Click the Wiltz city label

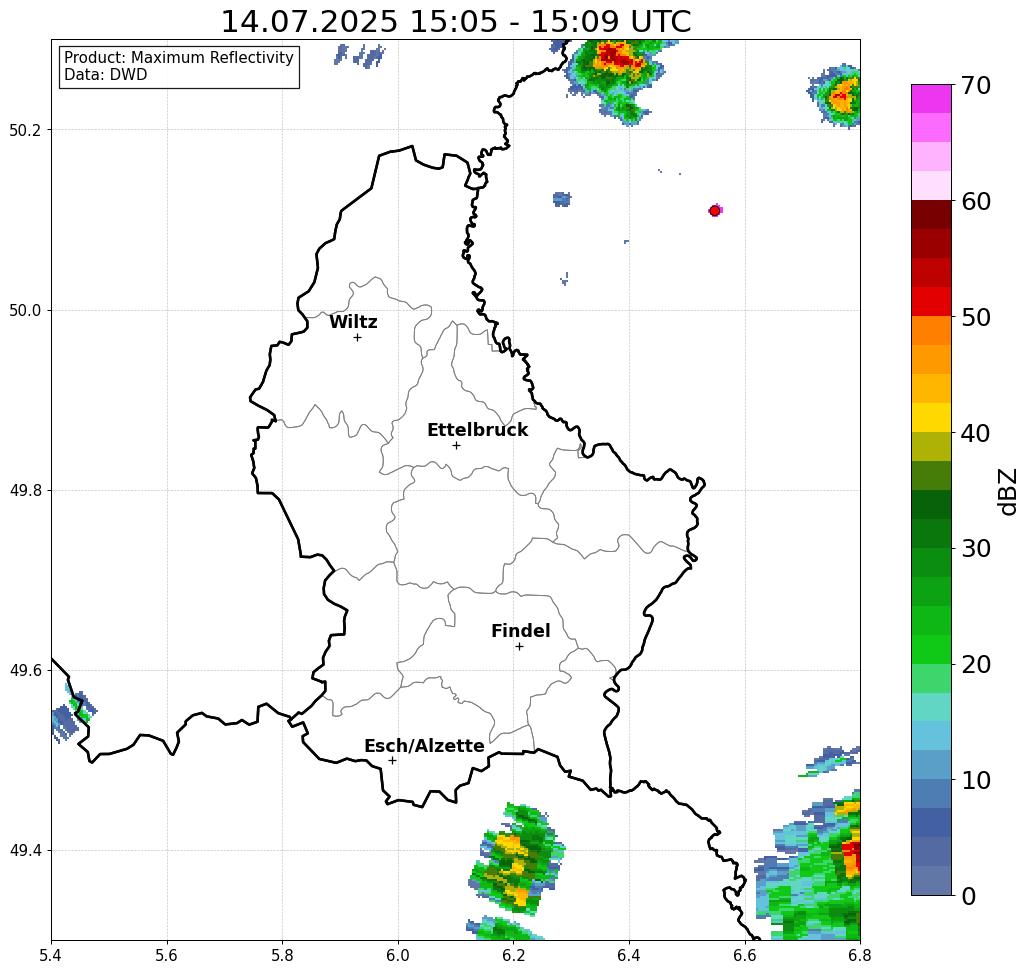click(353, 322)
